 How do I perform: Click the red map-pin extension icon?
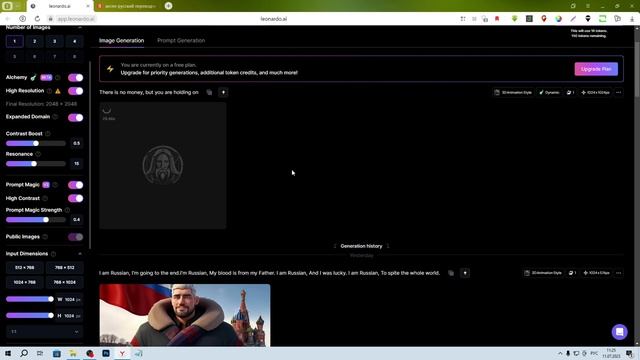tap(544, 19)
